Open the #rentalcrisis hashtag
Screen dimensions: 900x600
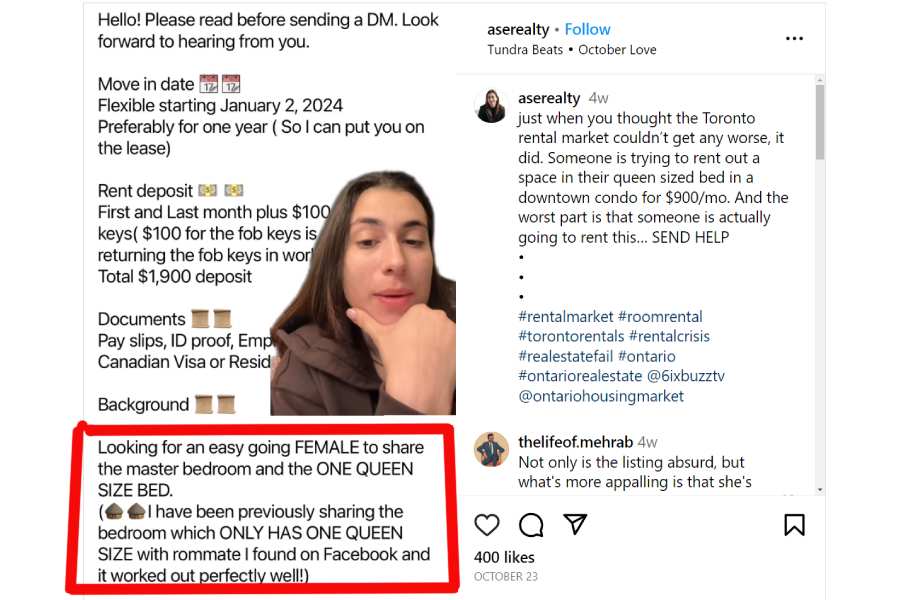point(669,337)
